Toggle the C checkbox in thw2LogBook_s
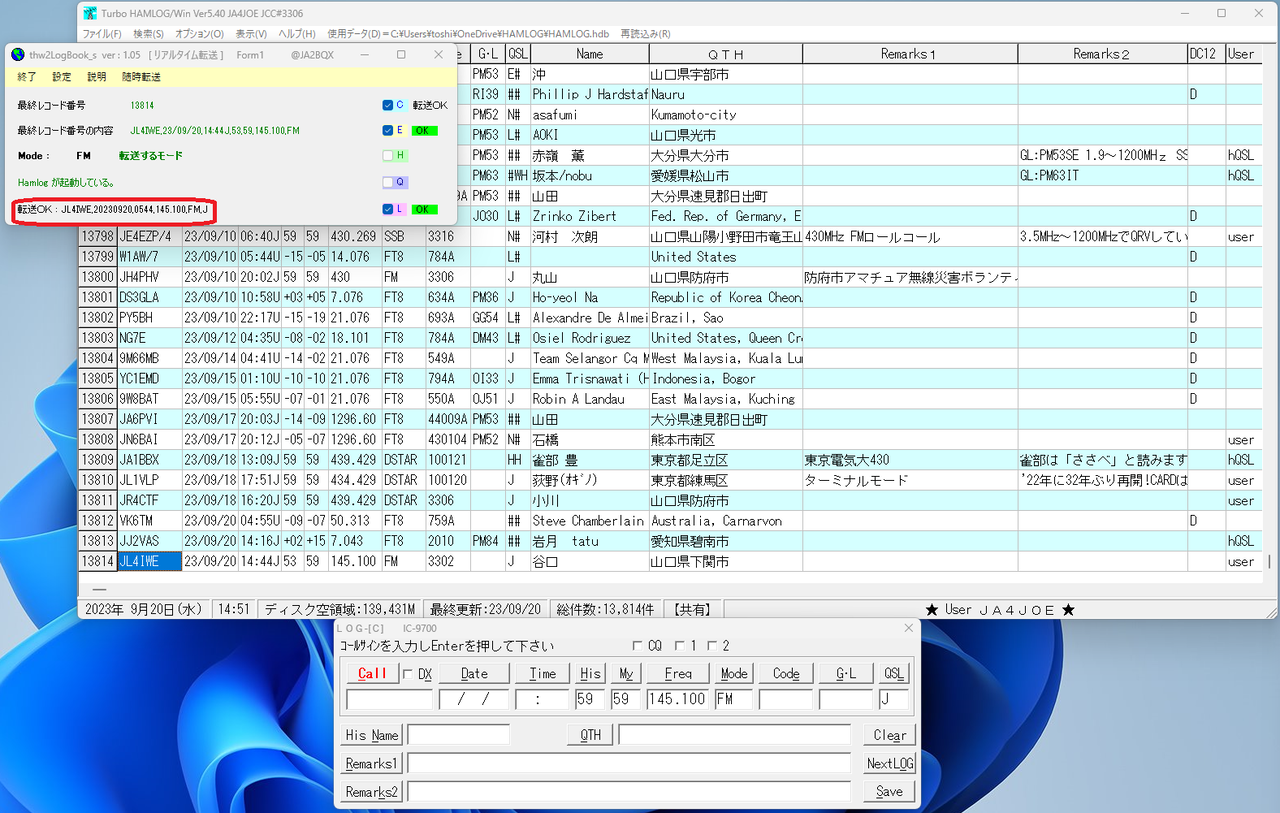This screenshot has height=813, width=1280. pyautogui.click(x=388, y=105)
